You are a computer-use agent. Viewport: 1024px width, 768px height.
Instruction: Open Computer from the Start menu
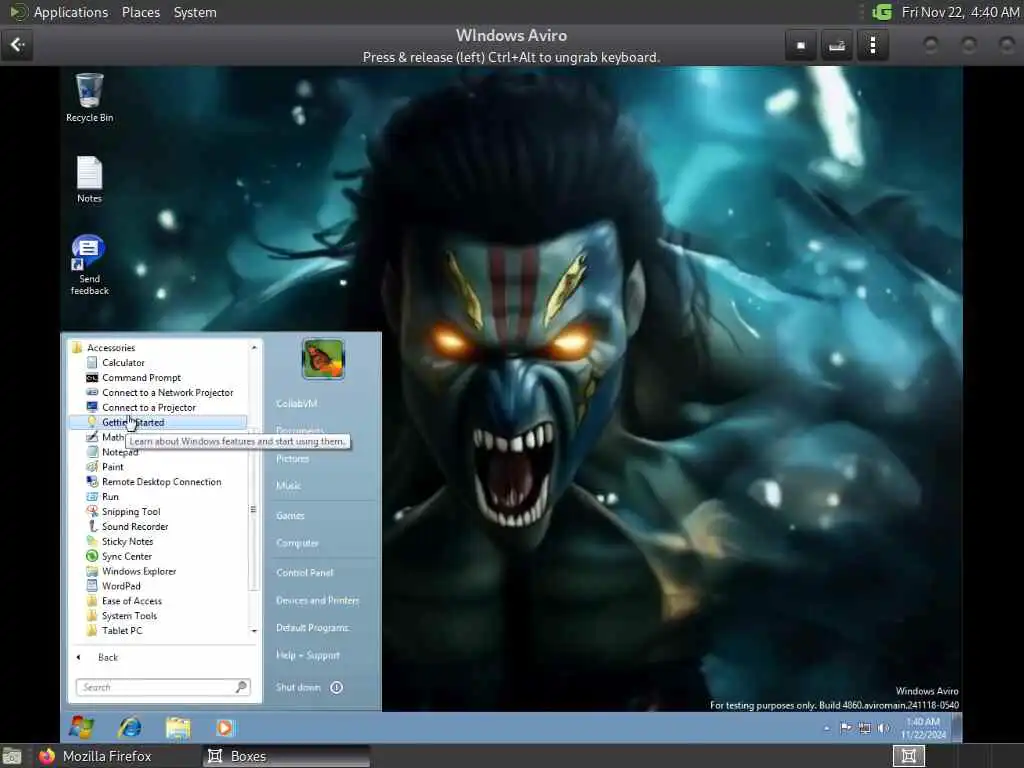point(297,543)
